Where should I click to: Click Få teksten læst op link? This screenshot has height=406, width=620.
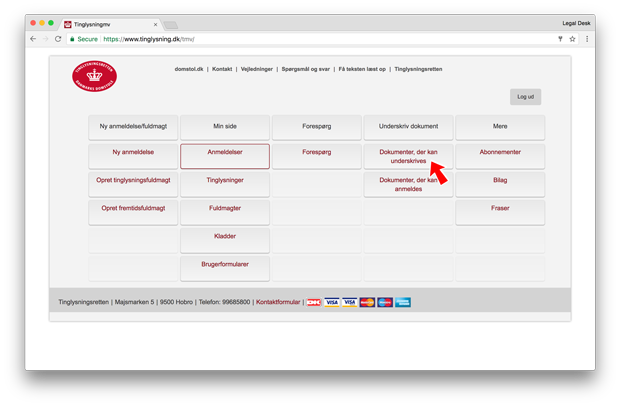[362, 69]
